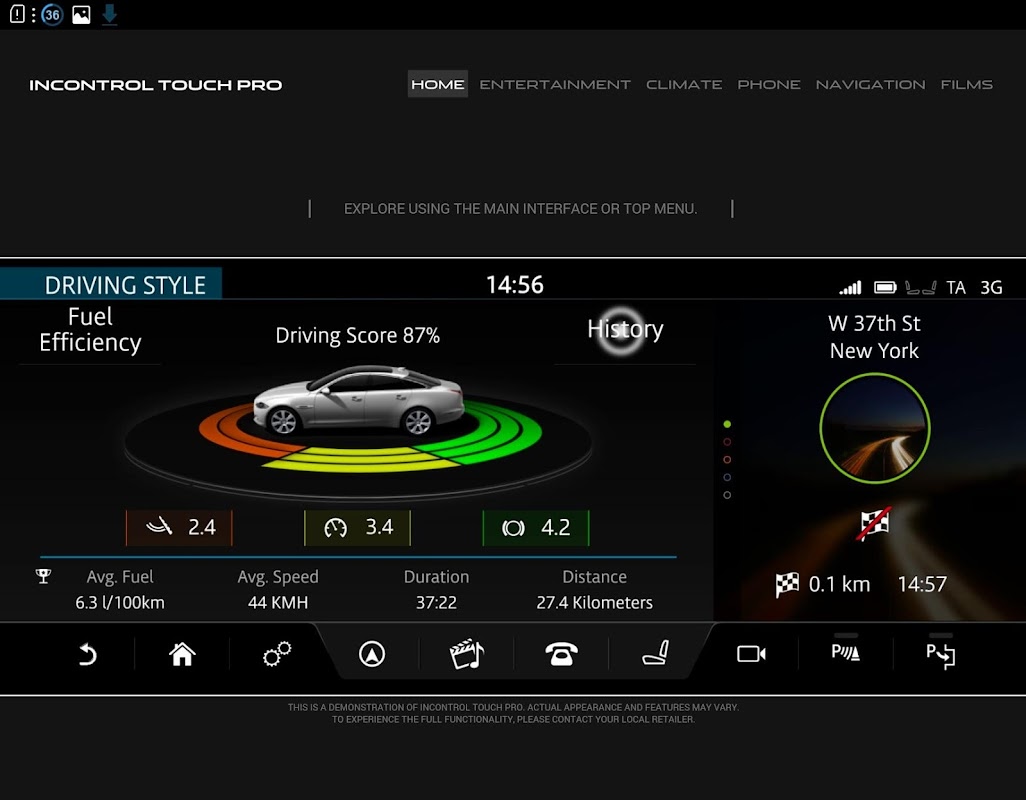Open the telephone icon
Image resolution: width=1026 pixels, height=800 pixels.
[x=561, y=654]
